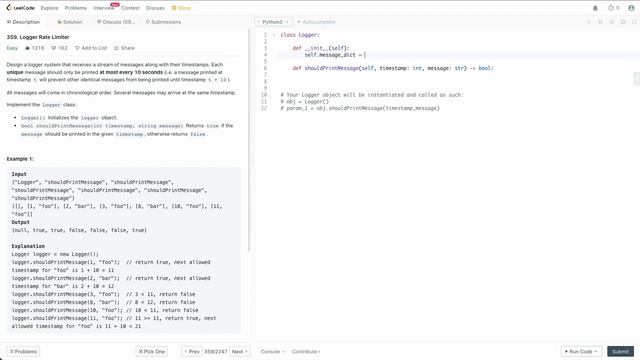Switch to the Description tab
Viewport: 640px width, 360px height.
click(23, 22)
